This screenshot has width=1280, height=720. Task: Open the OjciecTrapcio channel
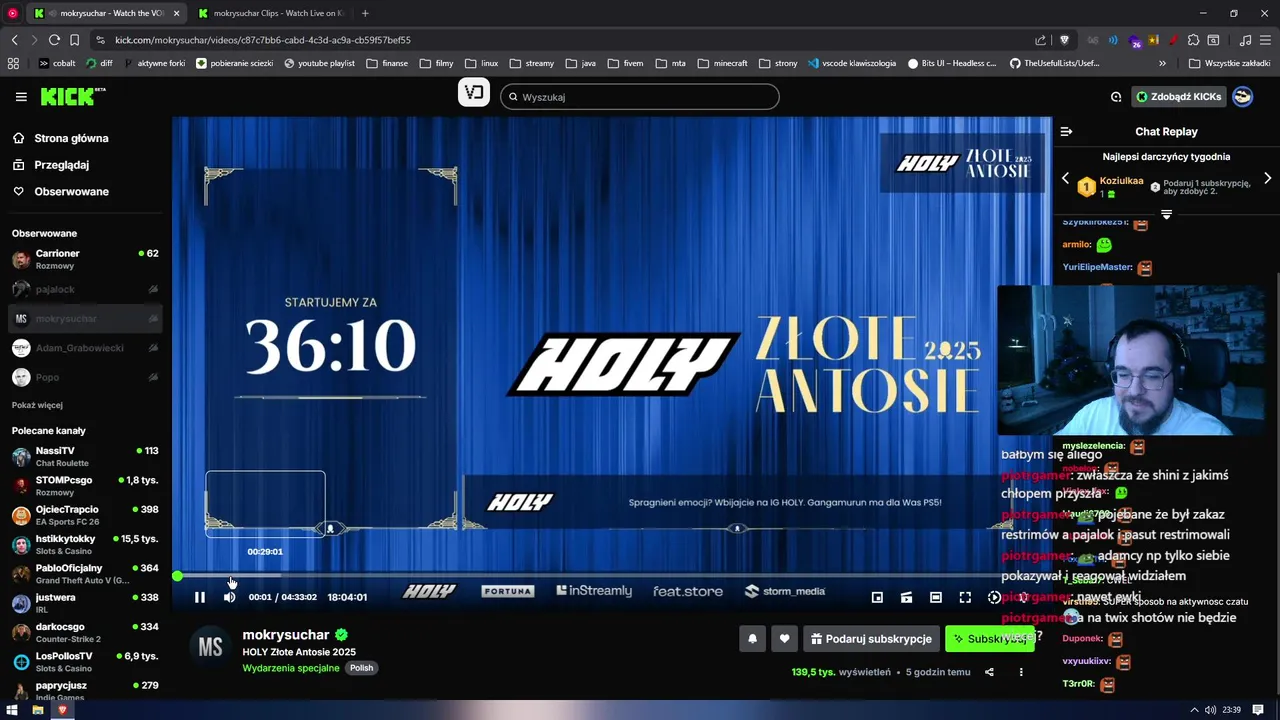85,515
